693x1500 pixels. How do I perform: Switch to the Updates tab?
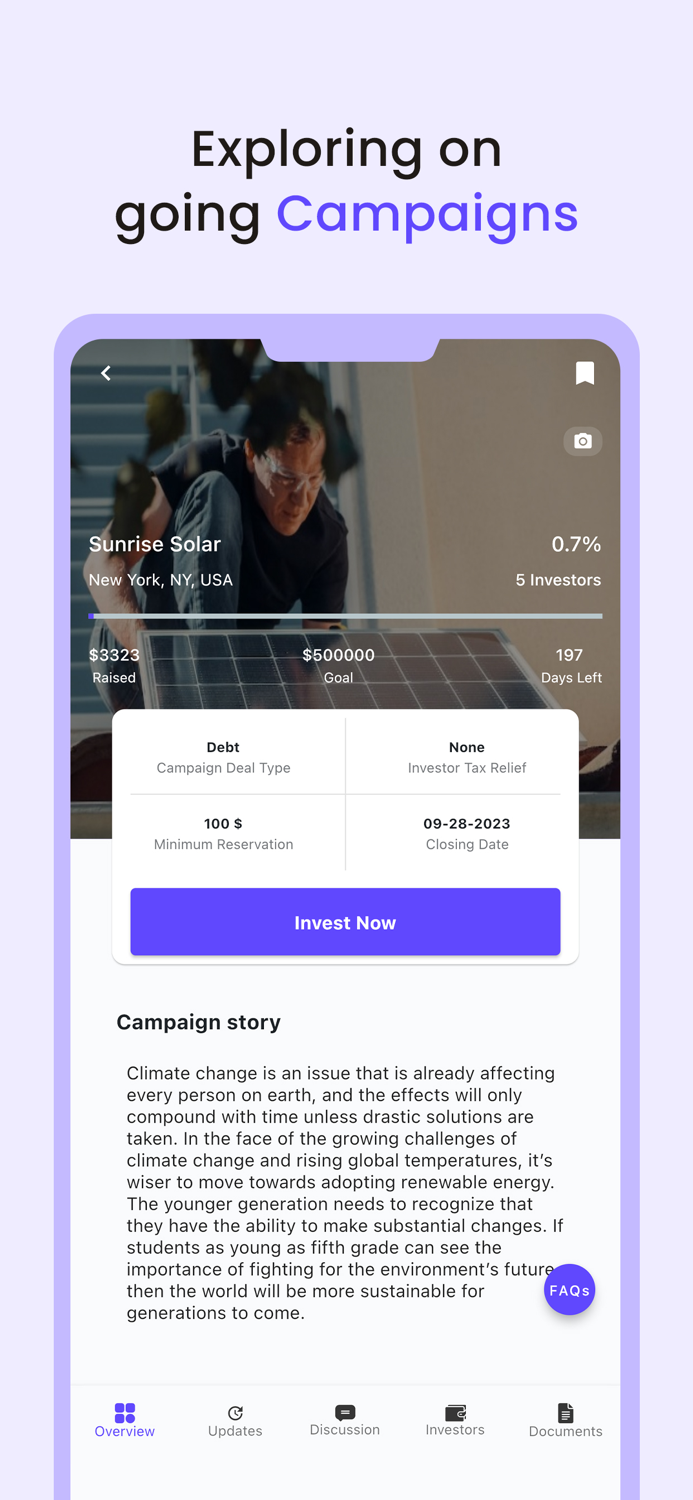(235, 1421)
